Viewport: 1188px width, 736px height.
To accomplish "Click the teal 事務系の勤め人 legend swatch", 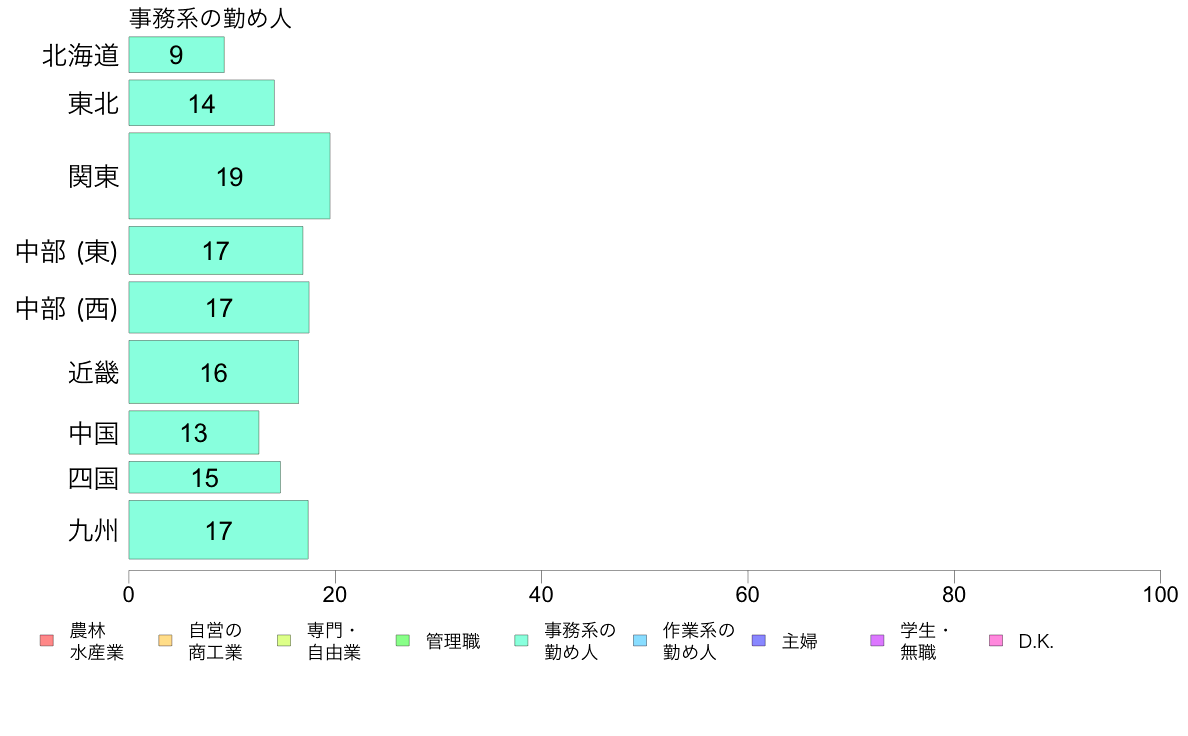I will pos(521,640).
